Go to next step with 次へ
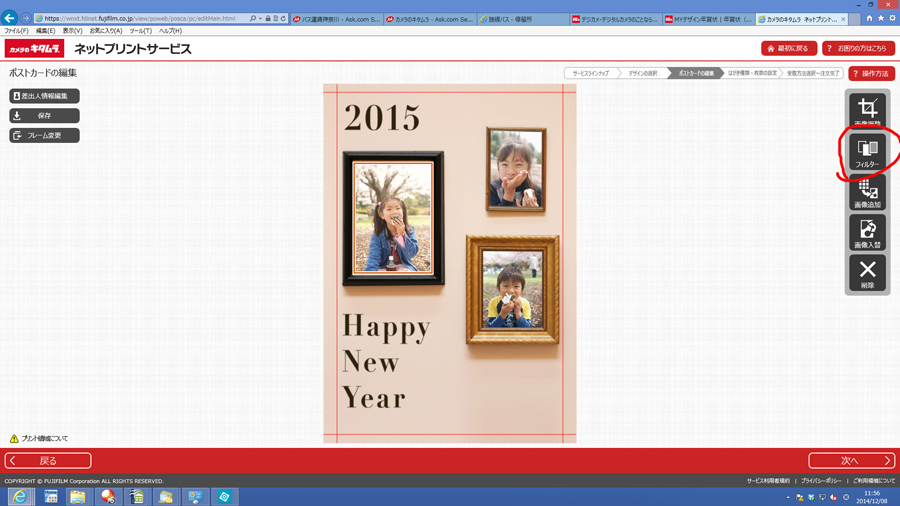The image size is (900, 506). tap(851, 461)
